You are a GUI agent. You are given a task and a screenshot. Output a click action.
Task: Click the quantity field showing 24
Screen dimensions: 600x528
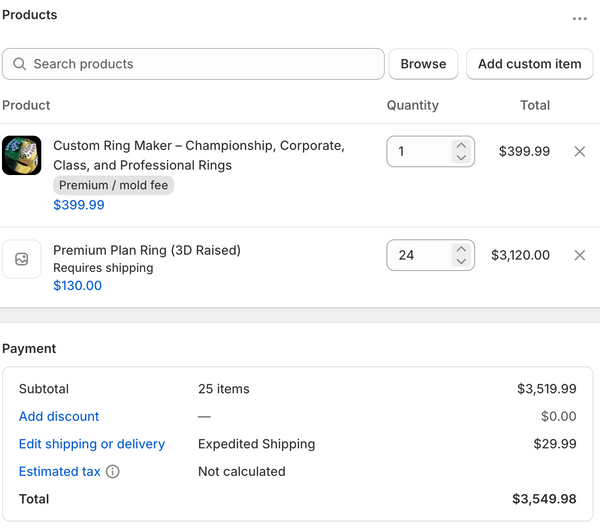tap(430, 255)
